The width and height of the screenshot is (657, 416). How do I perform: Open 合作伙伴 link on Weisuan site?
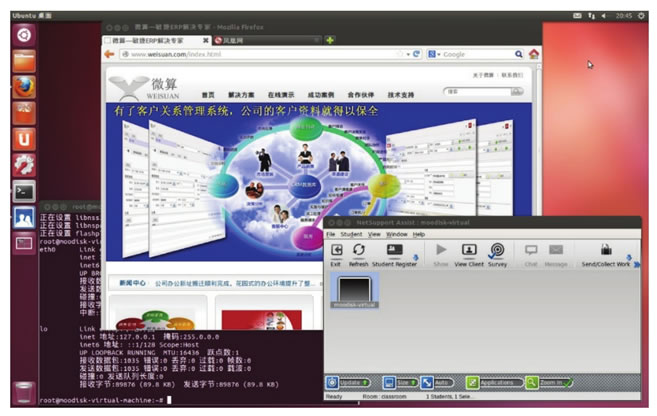pyautogui.click(x=361, y=95)
